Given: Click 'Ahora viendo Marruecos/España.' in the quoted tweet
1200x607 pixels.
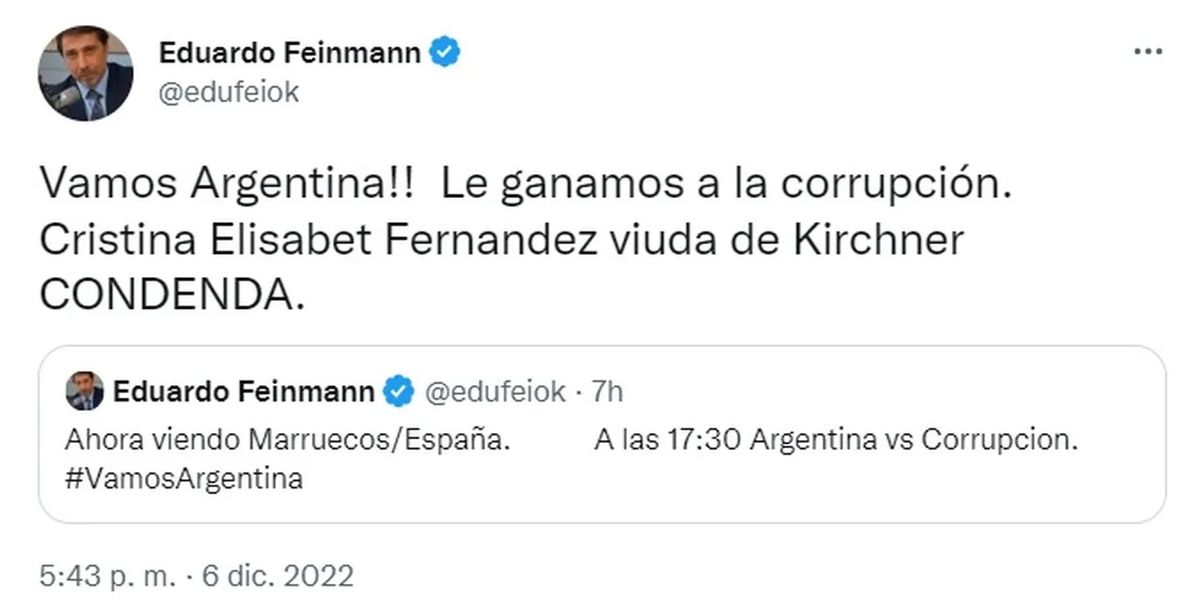Looking at the screenshot, I should pyautogui.click(x=287, y=441).
